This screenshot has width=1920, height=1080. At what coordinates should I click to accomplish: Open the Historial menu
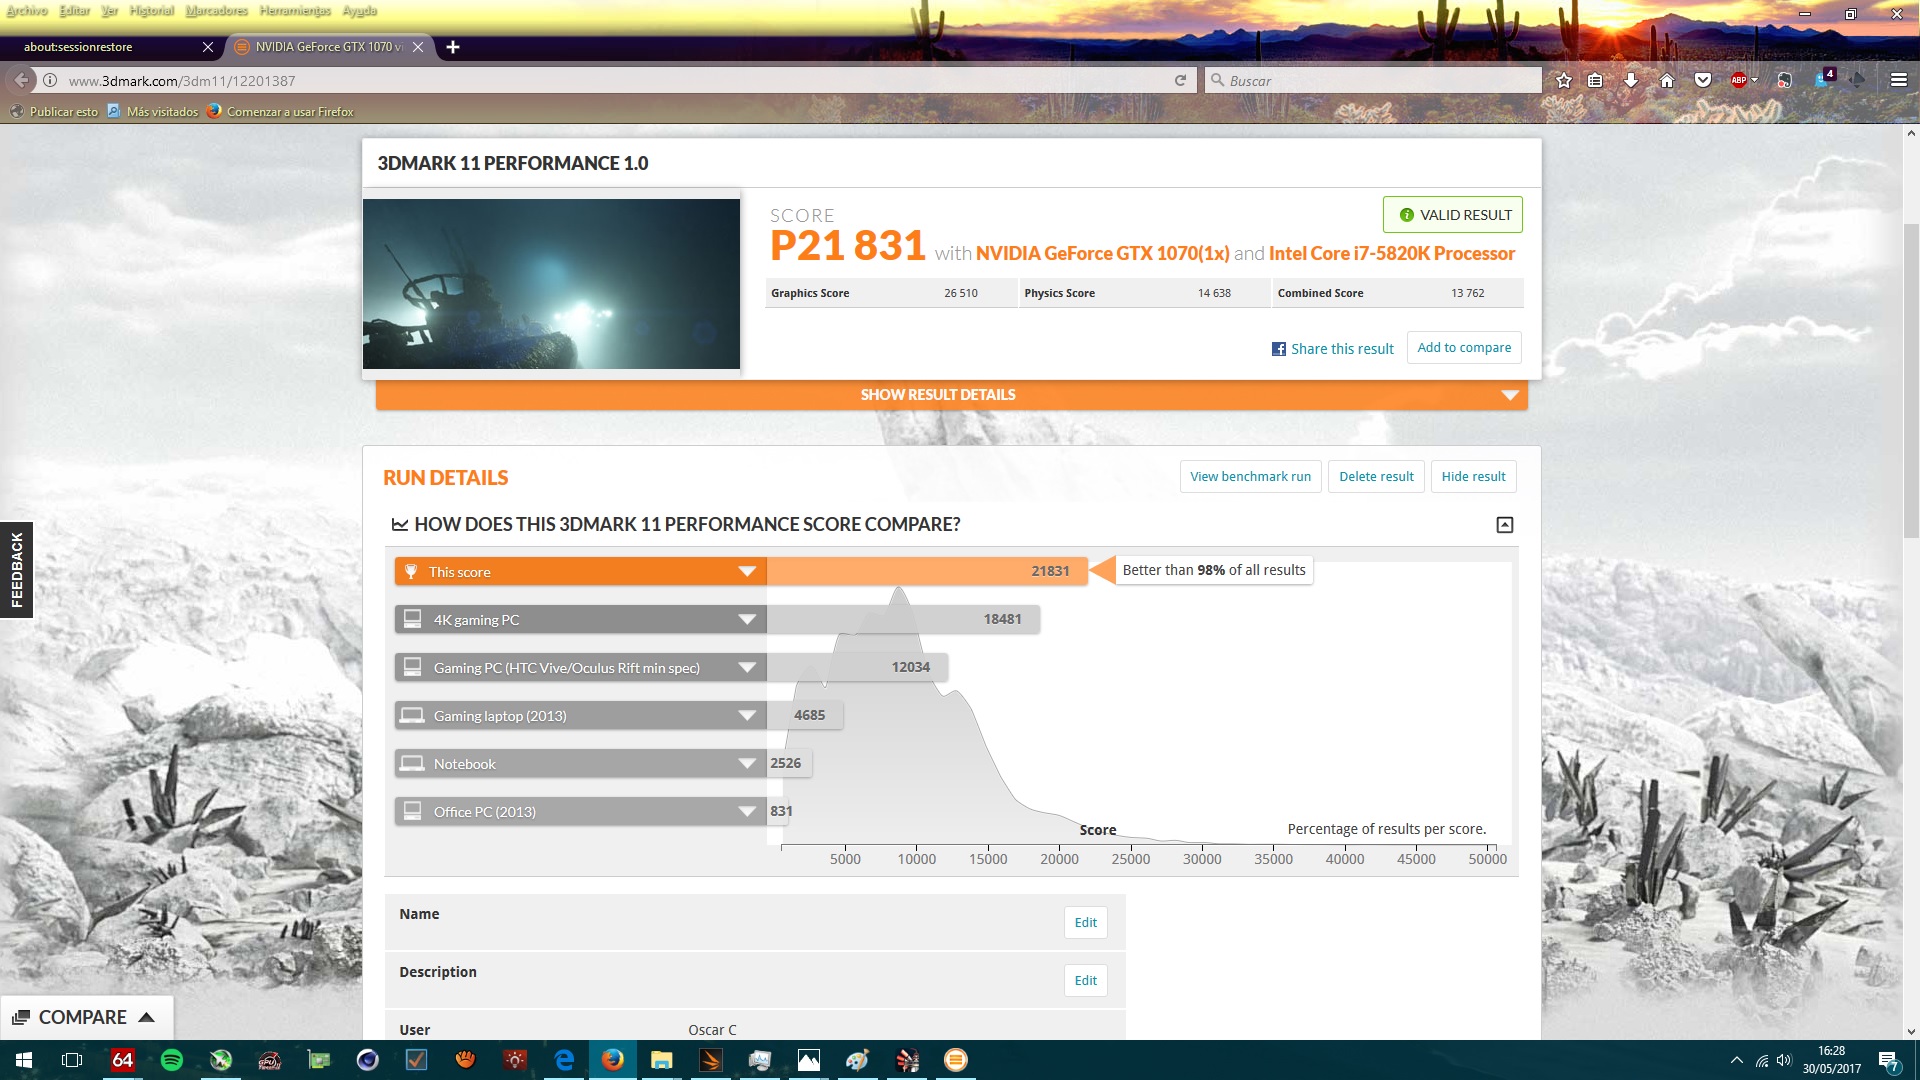click(151, 11)
